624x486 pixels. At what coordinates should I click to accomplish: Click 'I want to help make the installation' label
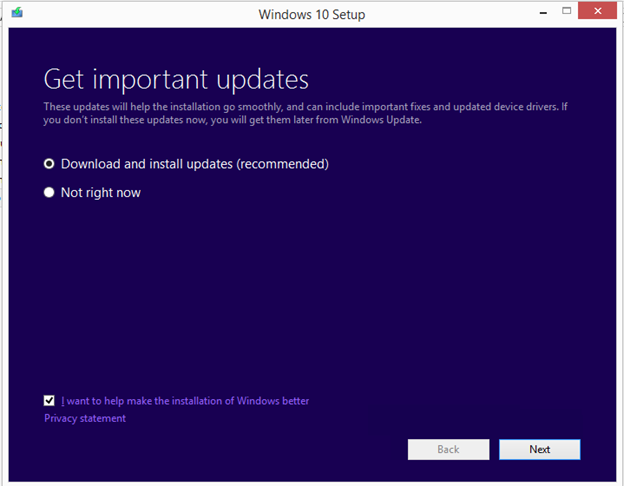185,401
